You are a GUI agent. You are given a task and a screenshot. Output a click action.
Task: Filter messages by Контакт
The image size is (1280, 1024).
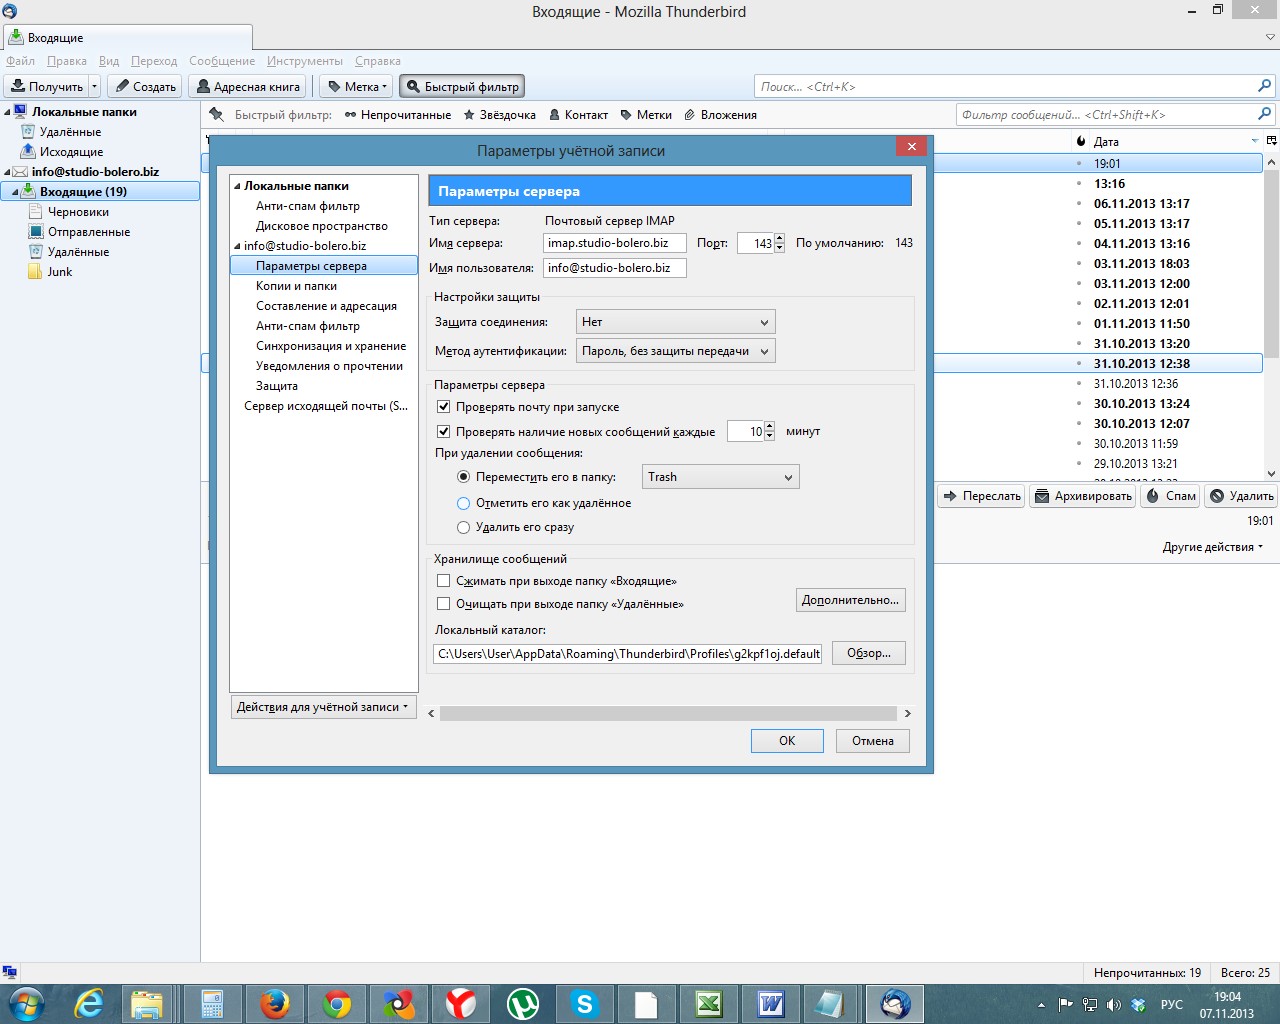[x=578, y=115]
